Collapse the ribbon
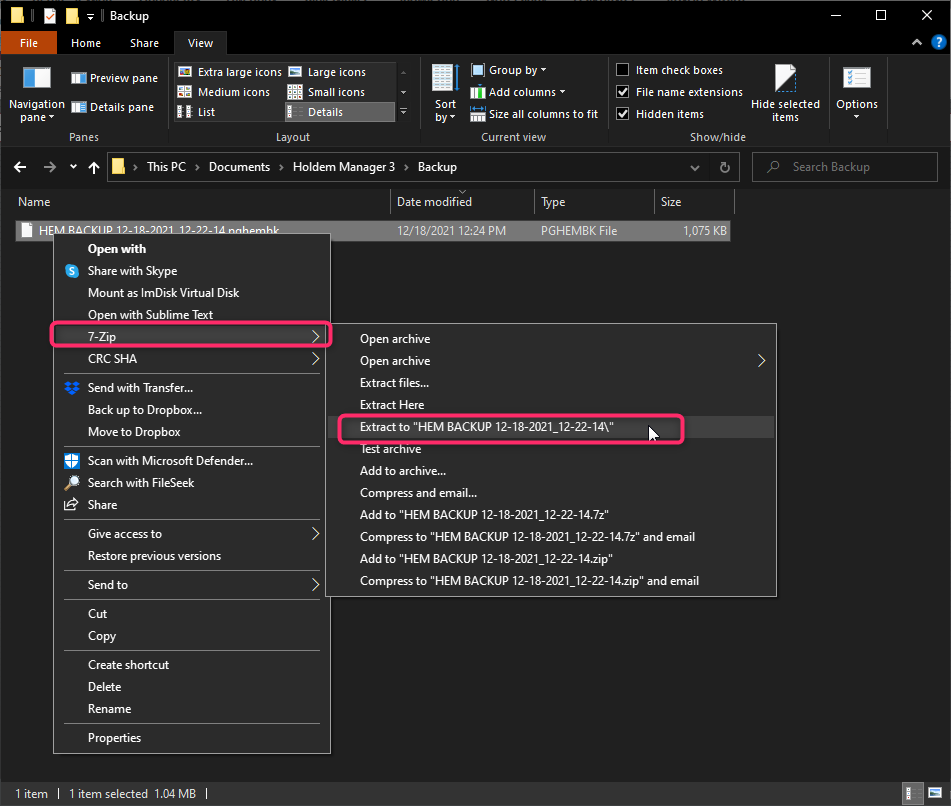This screenshot has height=806, width=951. [x=916, y=42]
